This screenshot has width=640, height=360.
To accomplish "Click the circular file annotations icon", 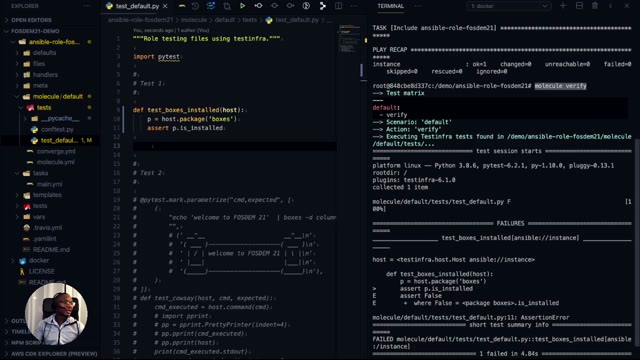I will click(306, 6).
